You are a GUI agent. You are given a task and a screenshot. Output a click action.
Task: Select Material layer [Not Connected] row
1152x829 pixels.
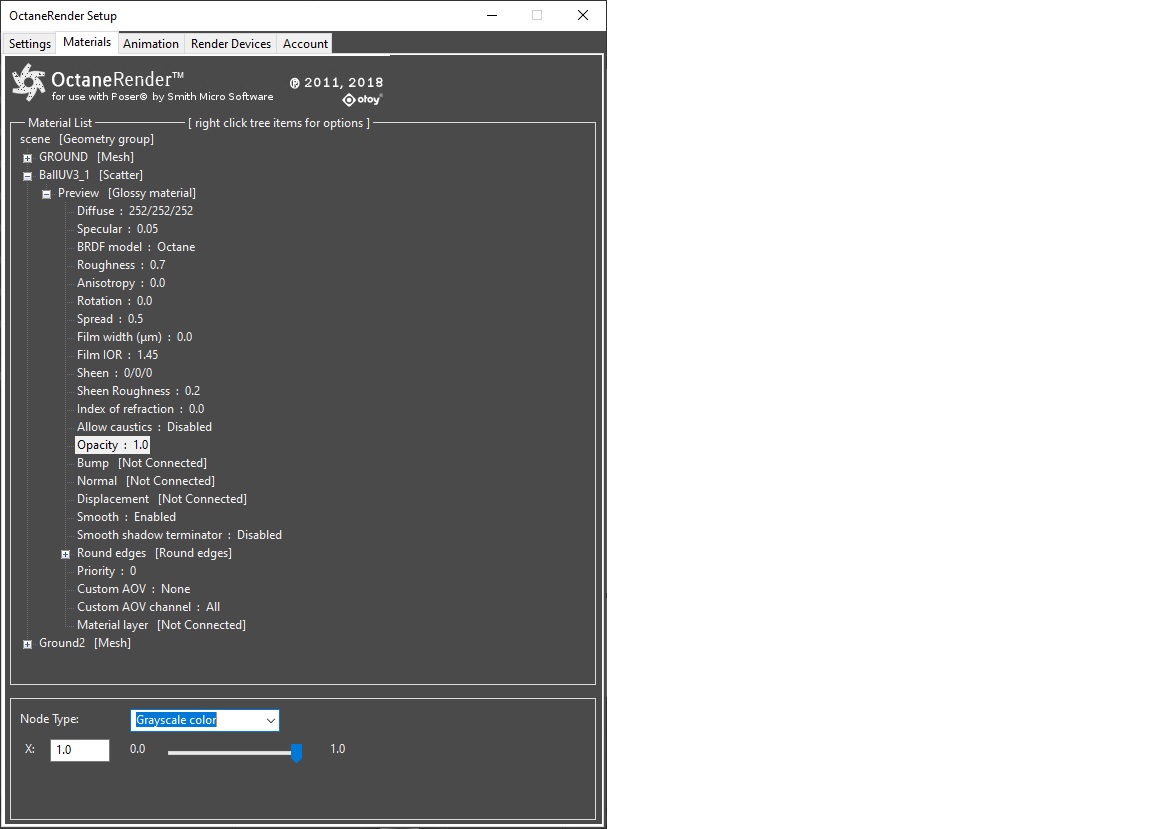coord(162,625)
